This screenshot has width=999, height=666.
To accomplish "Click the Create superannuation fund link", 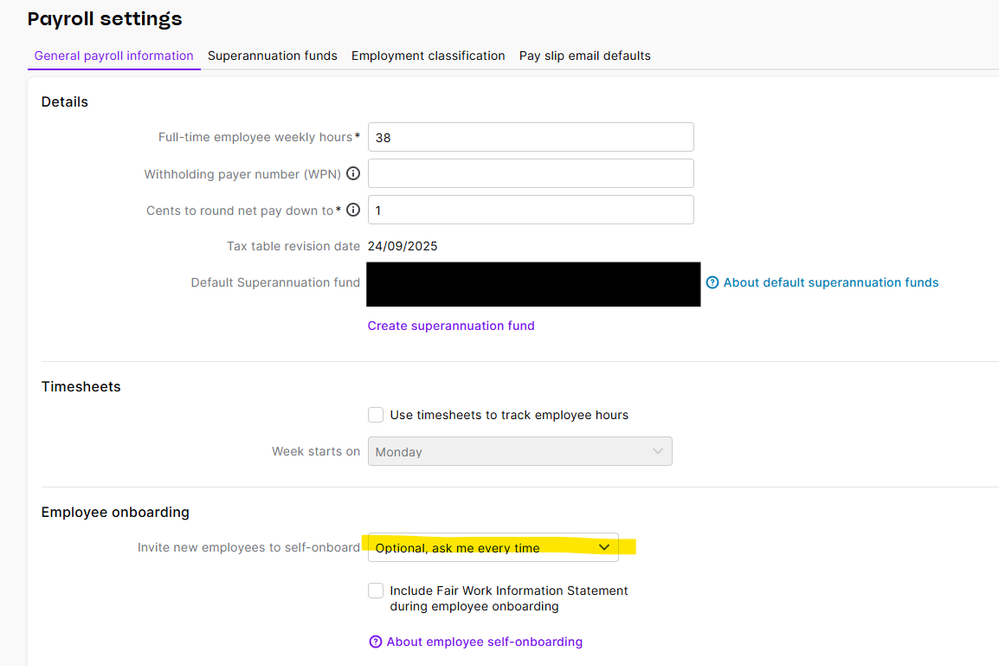I will pyautogui.click(x=451, y=326).
